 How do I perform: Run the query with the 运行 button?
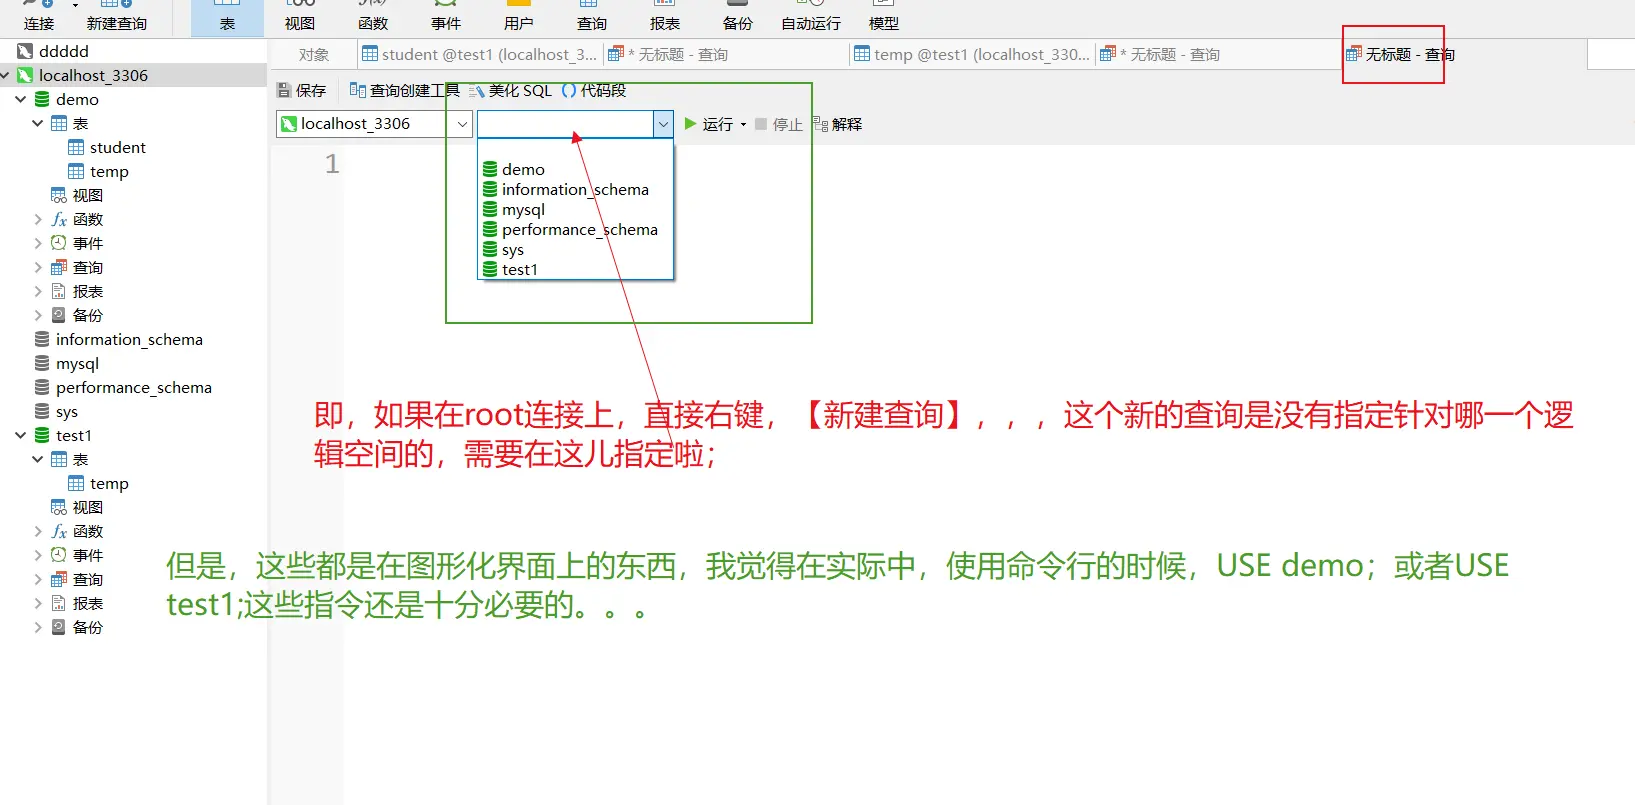pos(709,124)
